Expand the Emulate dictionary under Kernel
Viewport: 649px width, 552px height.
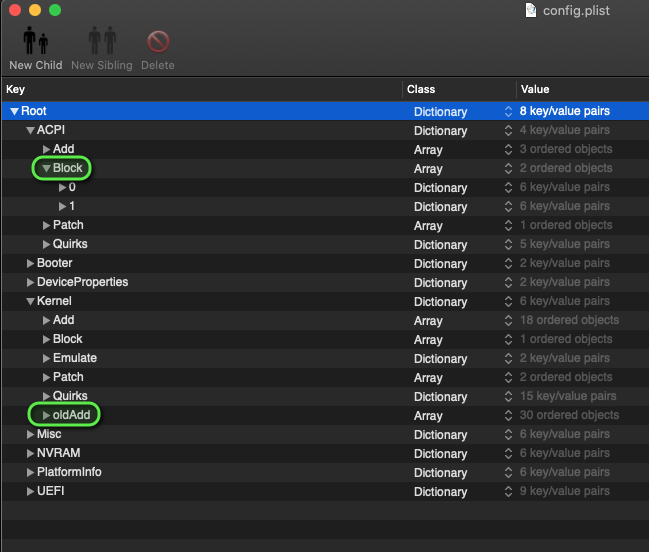click(x=46, y=359)
